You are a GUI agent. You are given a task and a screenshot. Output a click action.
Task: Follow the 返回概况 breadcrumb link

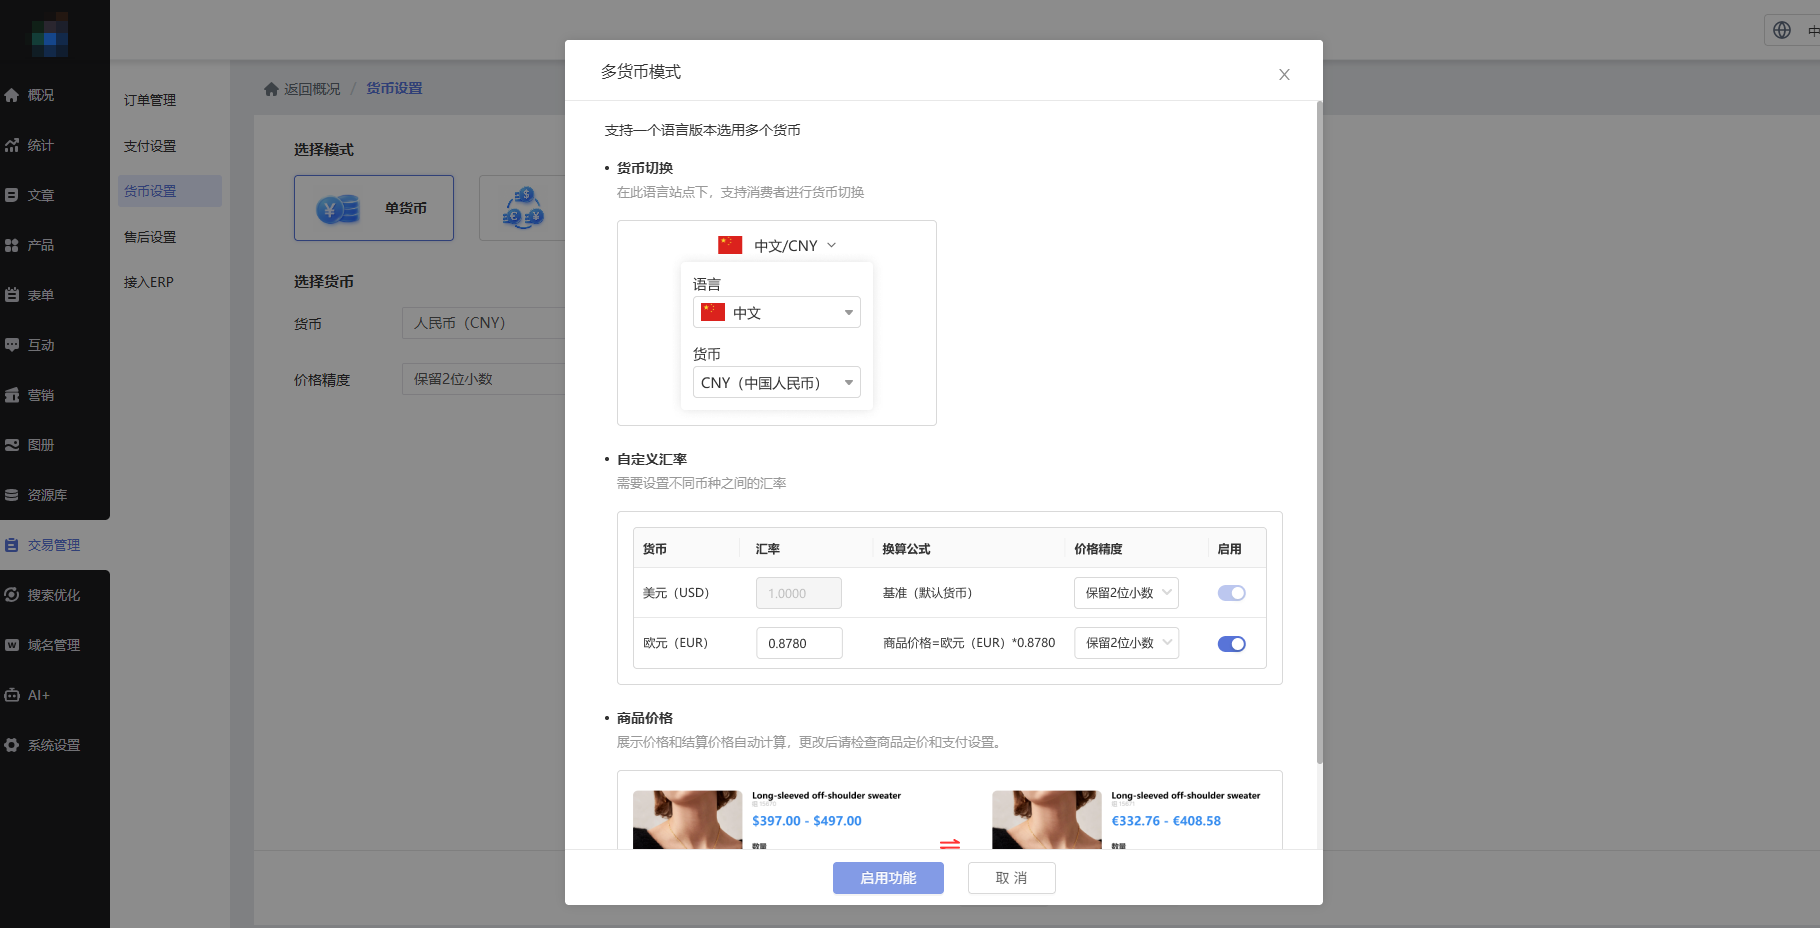point(312,89)
